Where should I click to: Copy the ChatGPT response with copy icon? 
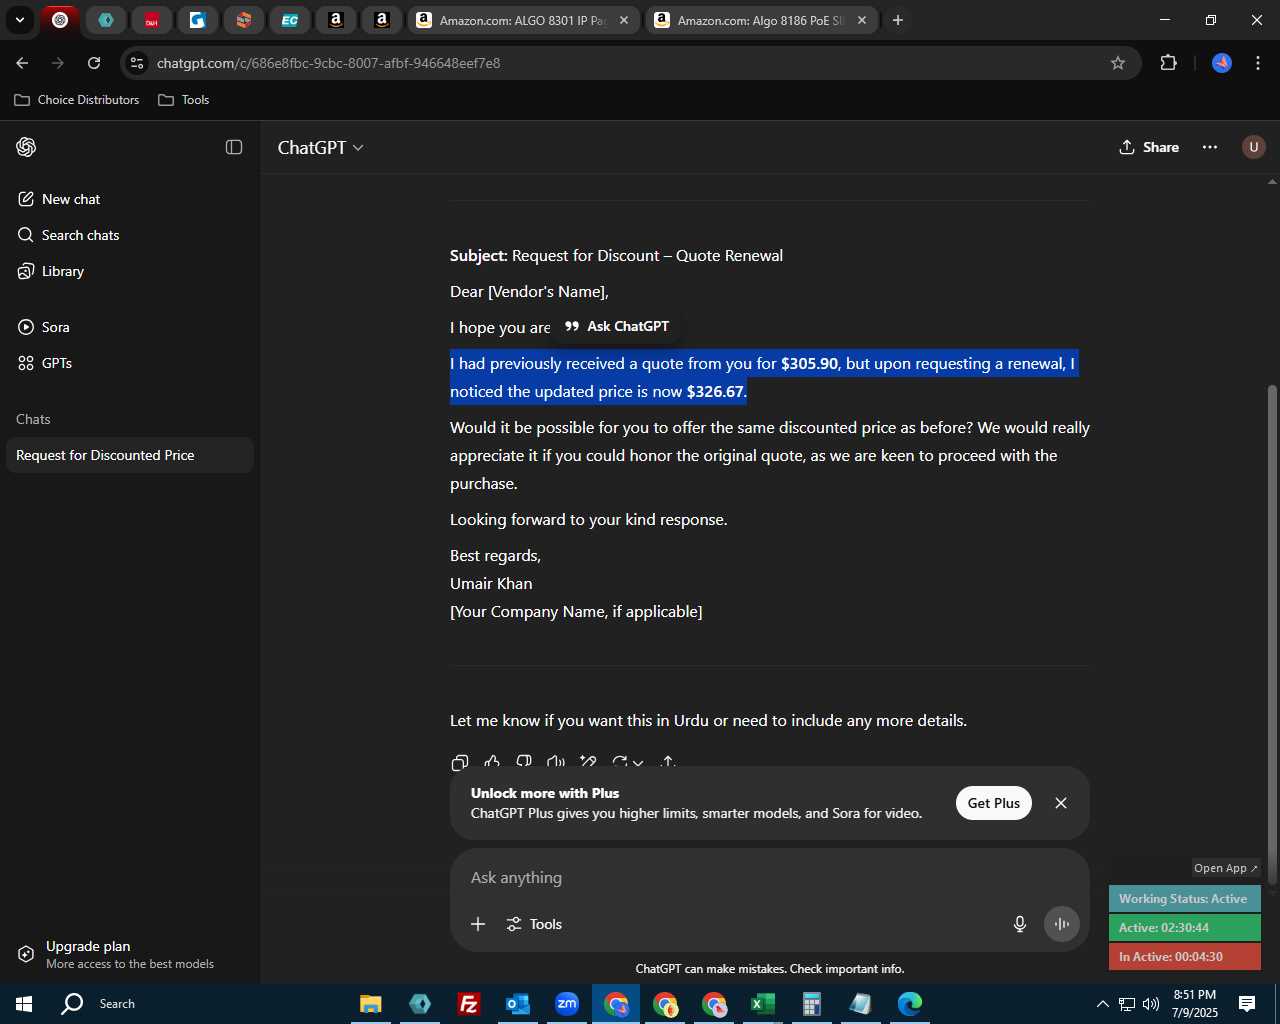(460, 762)
